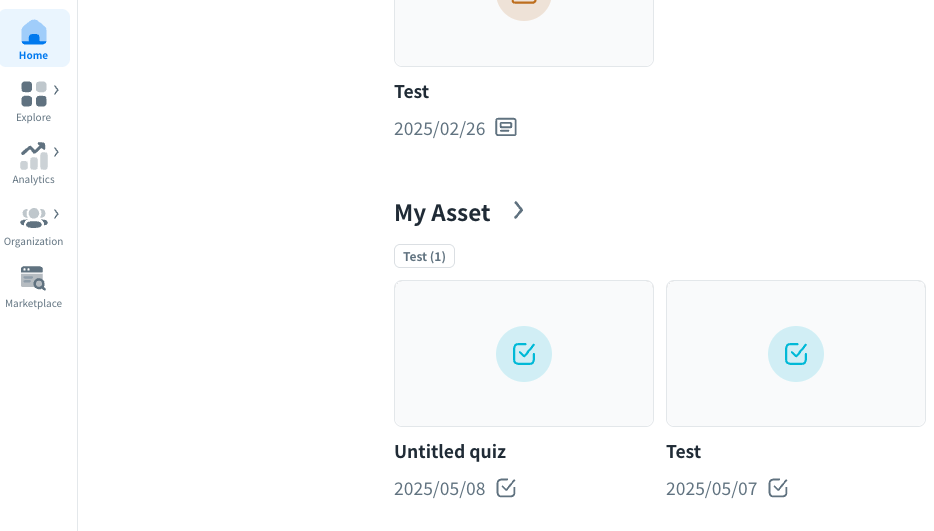Open the Untitled quiz title link
The width and height of the screenshot is (934, 531).
(x=450, y=452)
